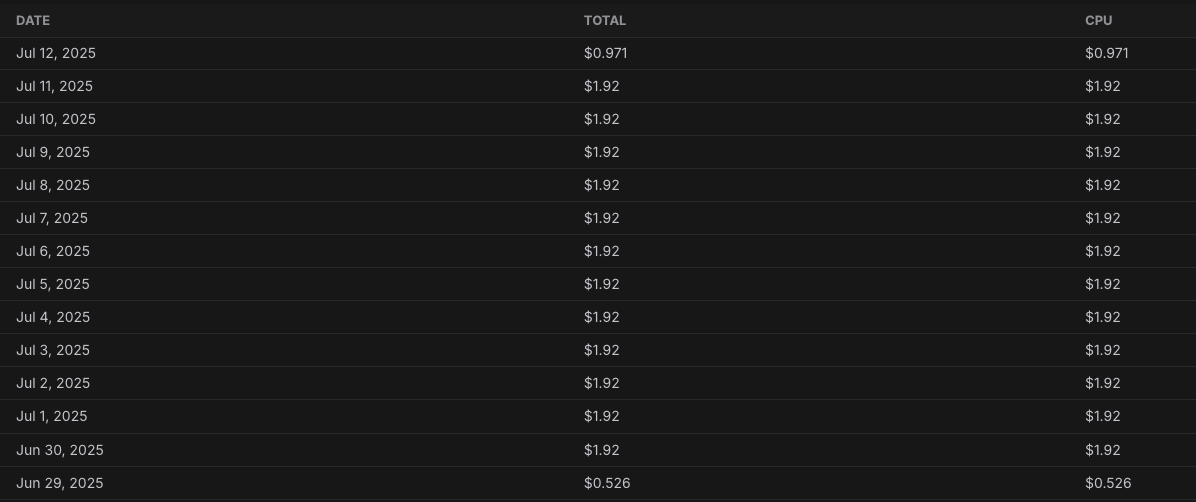
Task: Click the $0.971 CPU cost cell
Action: (x=1106, y=53)
